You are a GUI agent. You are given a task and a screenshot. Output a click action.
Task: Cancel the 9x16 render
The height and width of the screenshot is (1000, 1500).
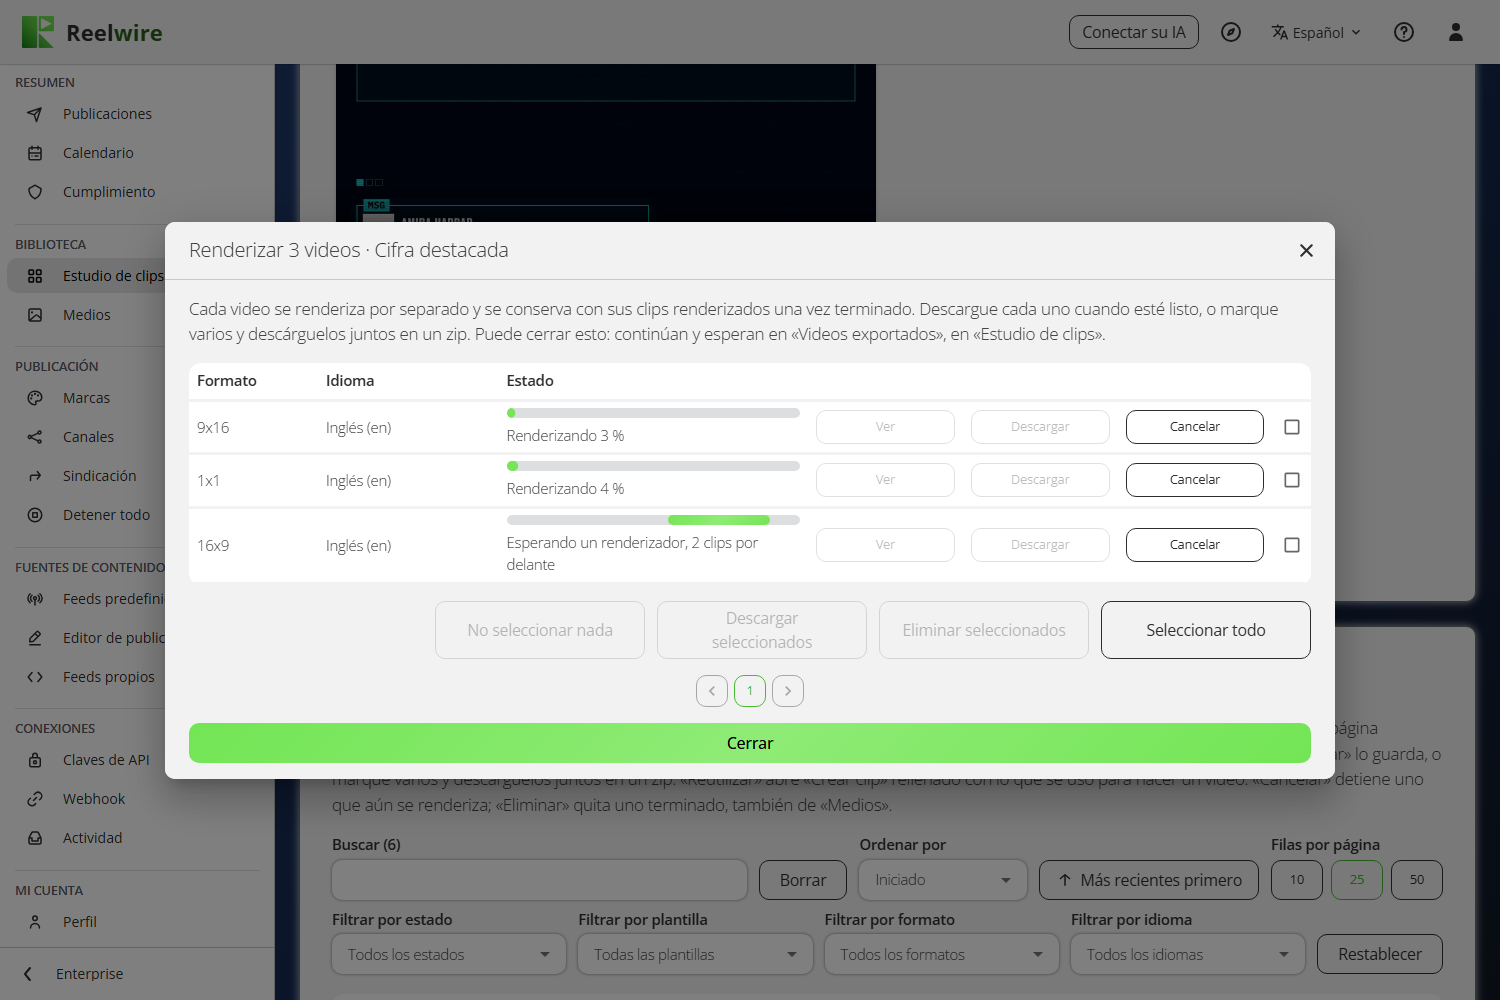(1195, 427)
